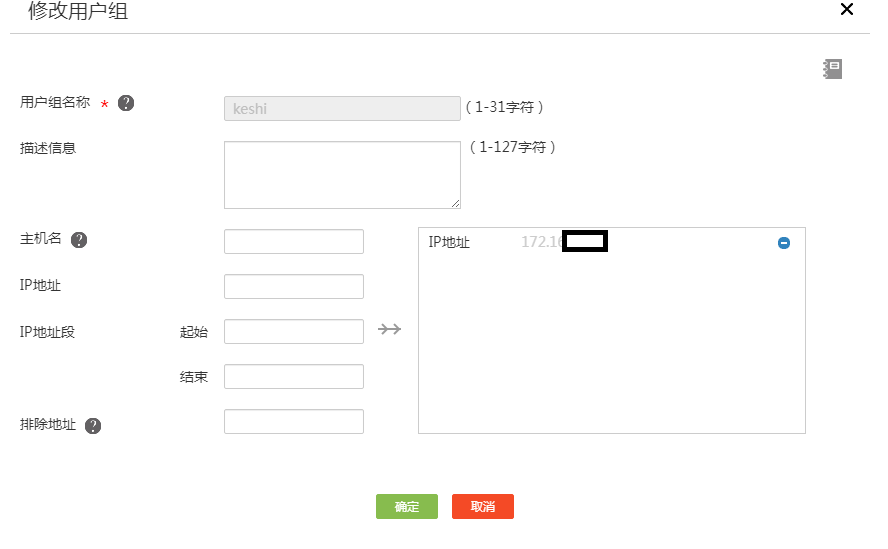Click the keshi user group name field
Viewport: 888px width, 549px height.
342,108
